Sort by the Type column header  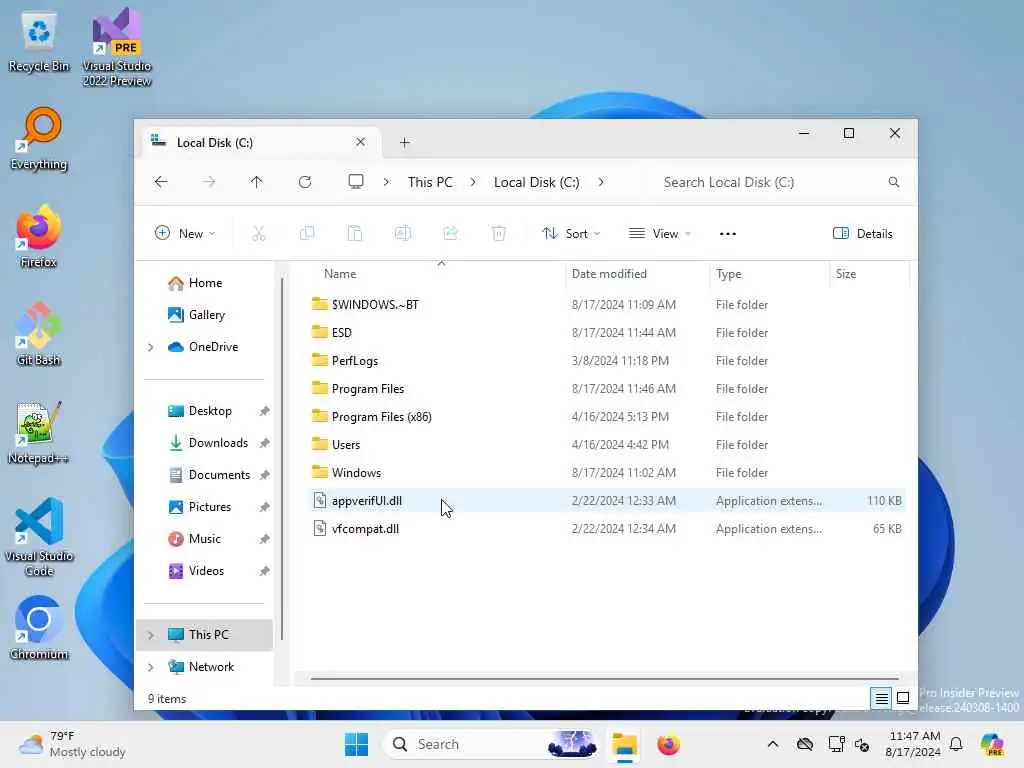click(x=728, y=274)
